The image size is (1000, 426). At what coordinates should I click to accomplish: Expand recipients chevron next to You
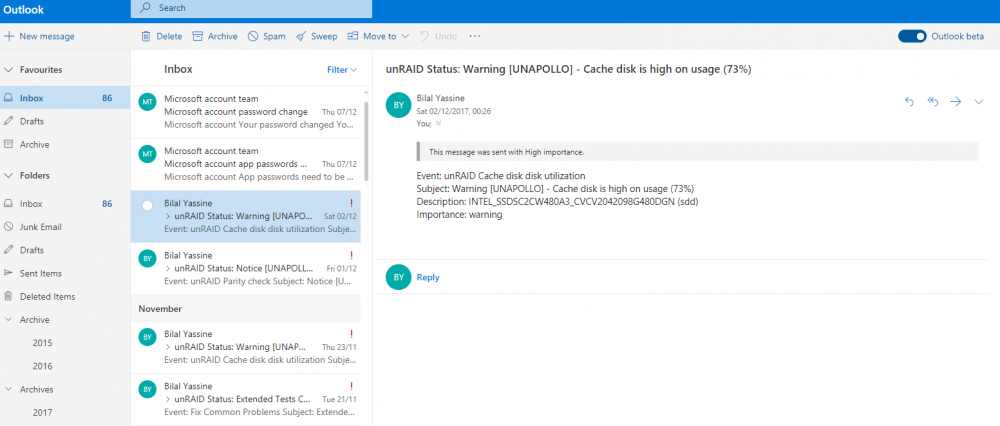[438, 123]
